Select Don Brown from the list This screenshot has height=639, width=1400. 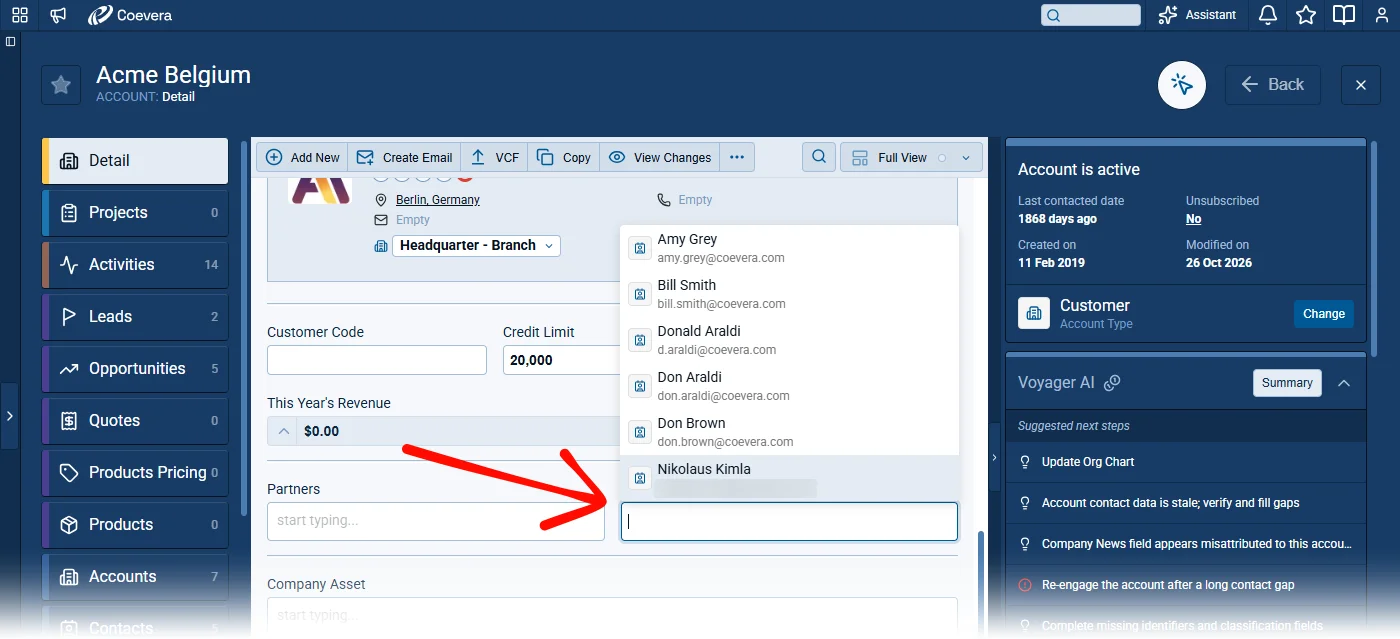tap(789, 432)
